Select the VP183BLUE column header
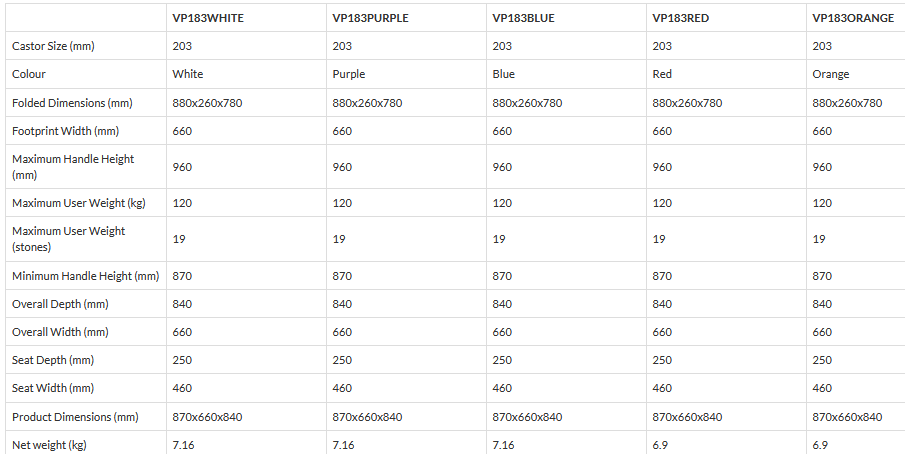Image resolution: width=912 pixels, height=462 pixels. 524,18
